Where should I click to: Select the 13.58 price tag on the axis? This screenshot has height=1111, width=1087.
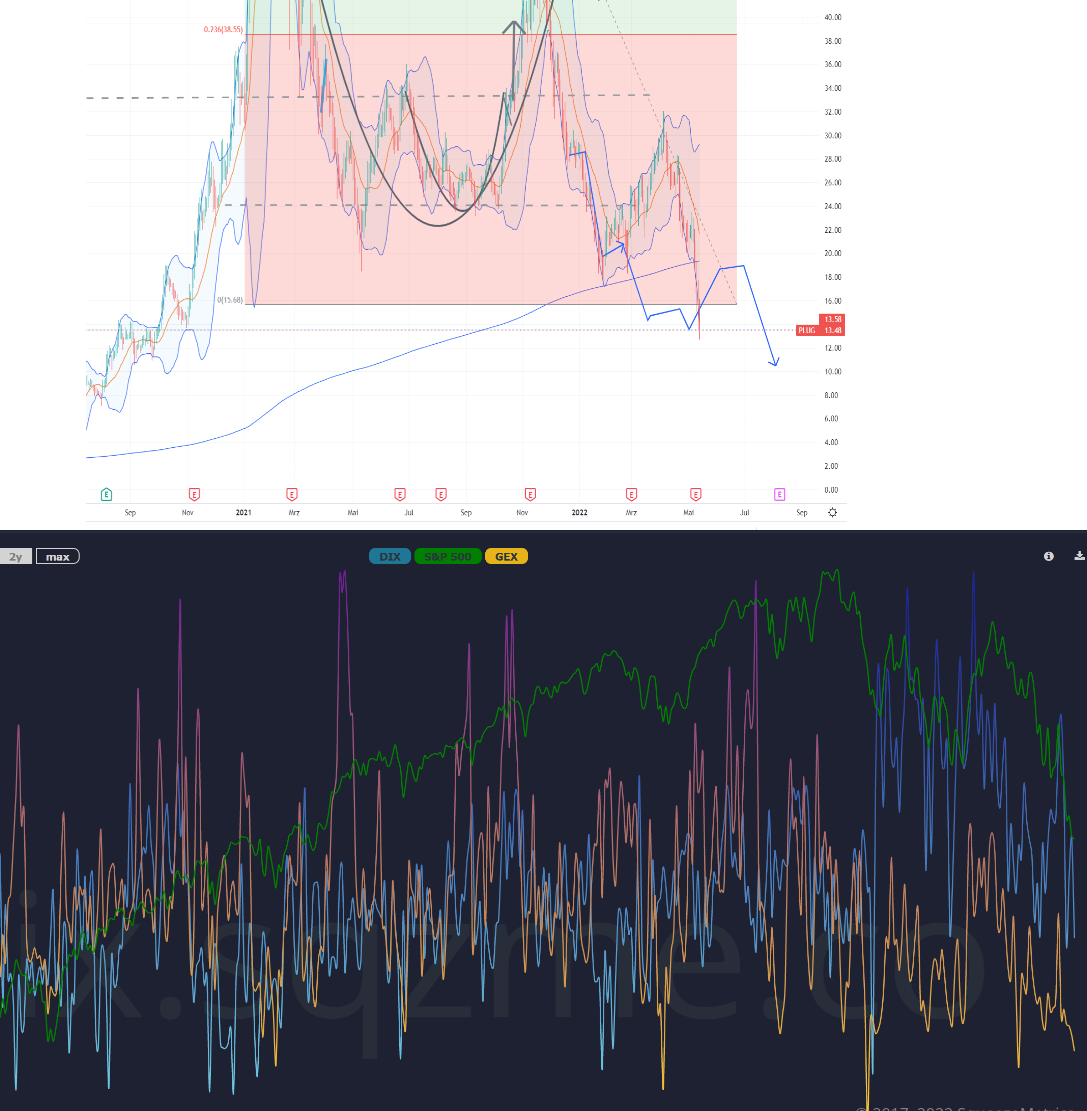point(832,320)
